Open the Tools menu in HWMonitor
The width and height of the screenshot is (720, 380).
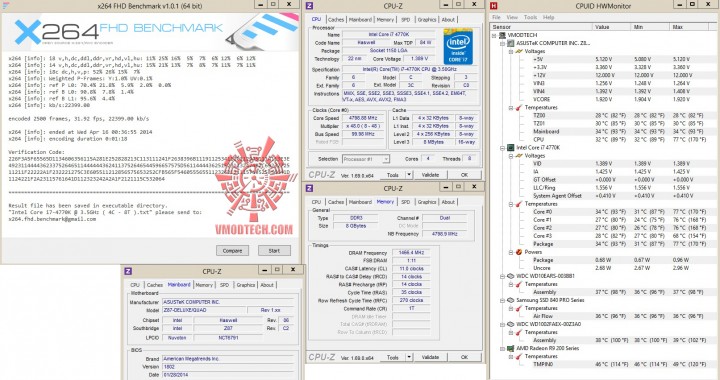pos(530,17)
